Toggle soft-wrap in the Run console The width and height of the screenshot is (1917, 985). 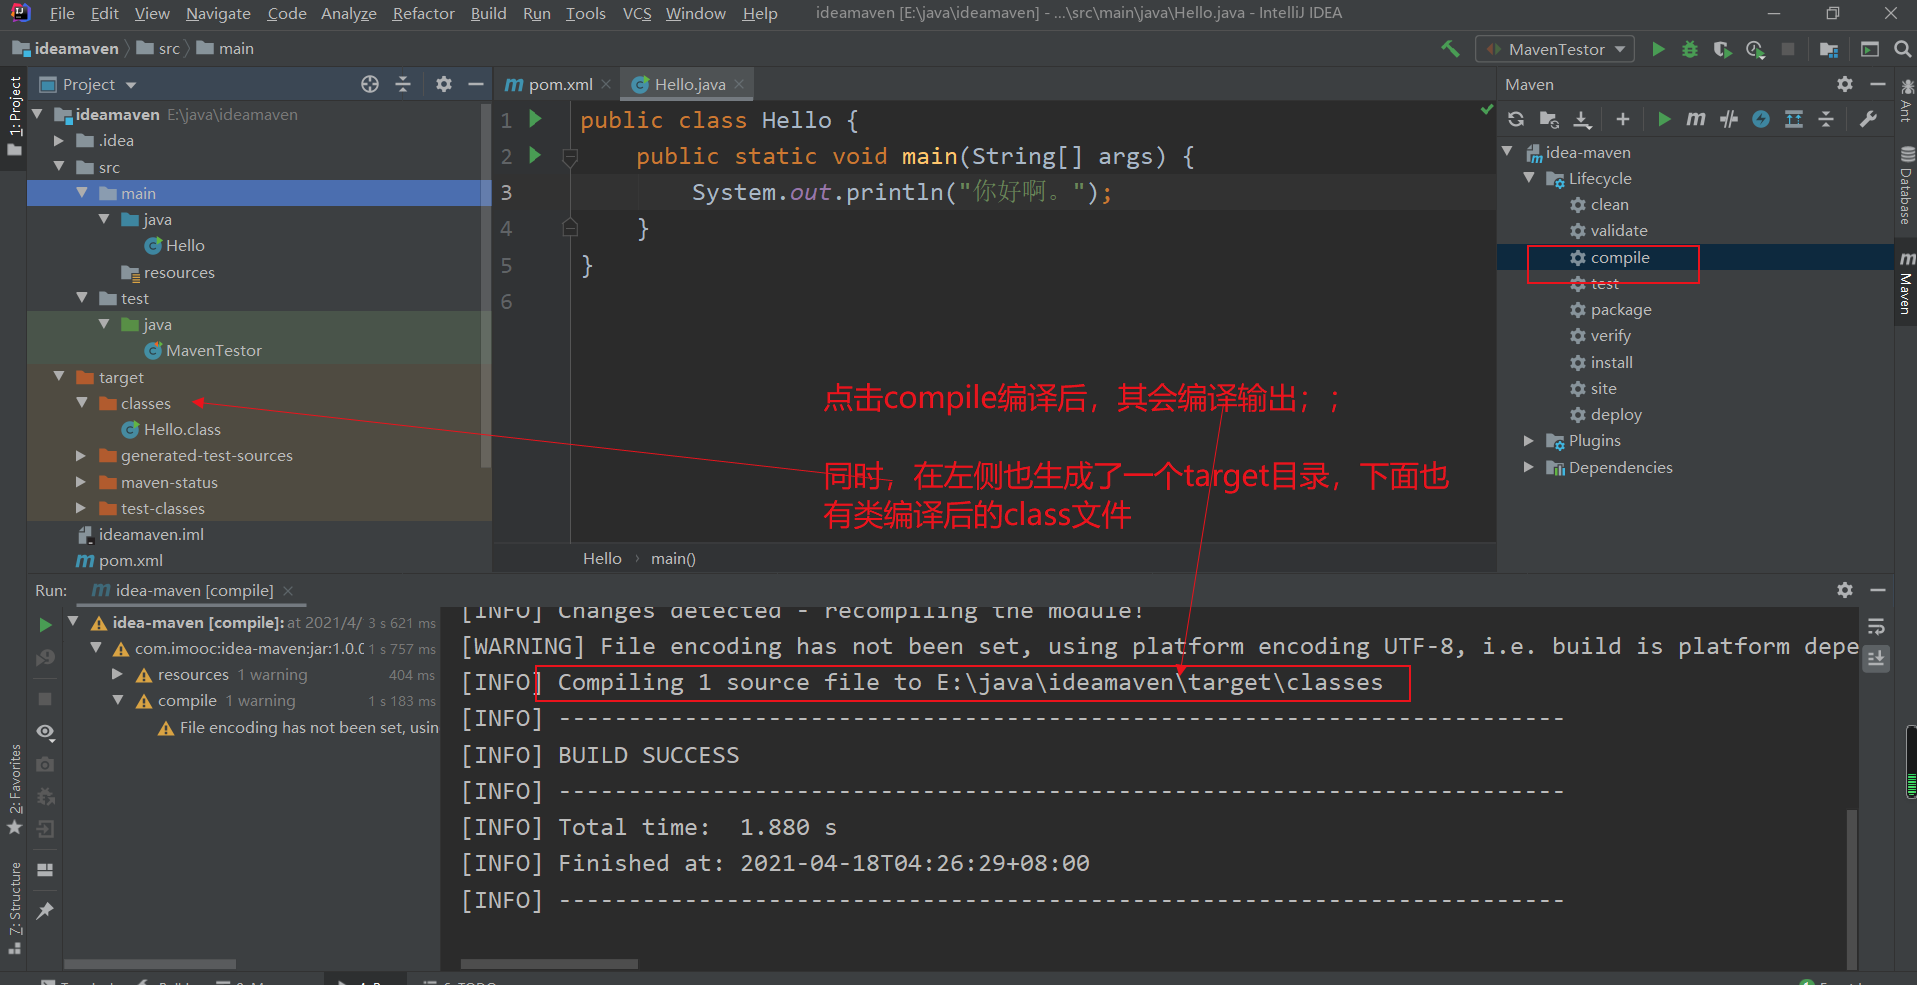[1876, 626]
